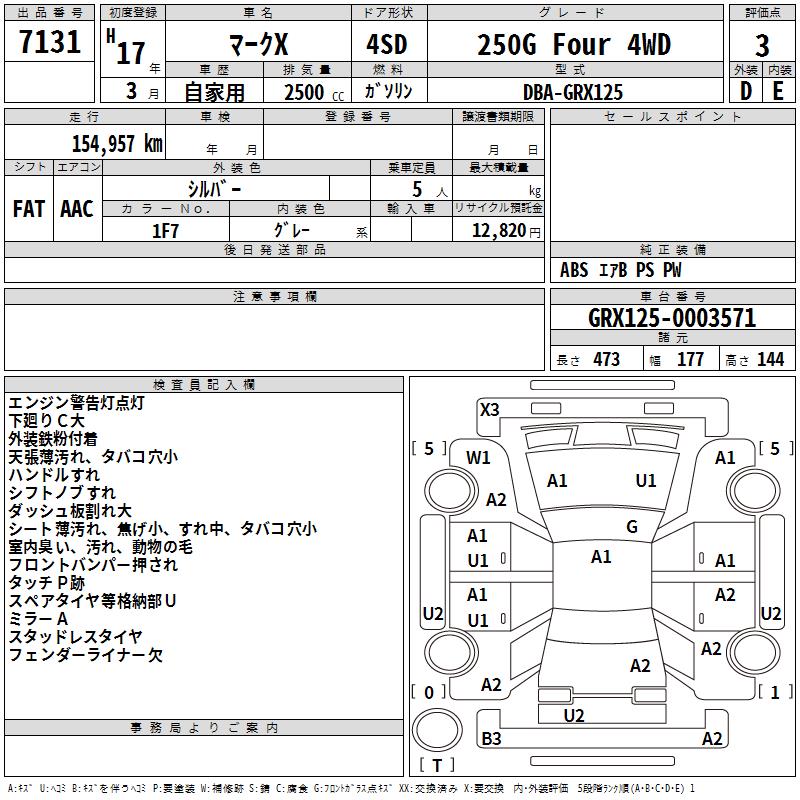Viewport: 800px width, 800px height.
Task: Select note スペアタイヤ等格納部U
Action: (92, 601)
